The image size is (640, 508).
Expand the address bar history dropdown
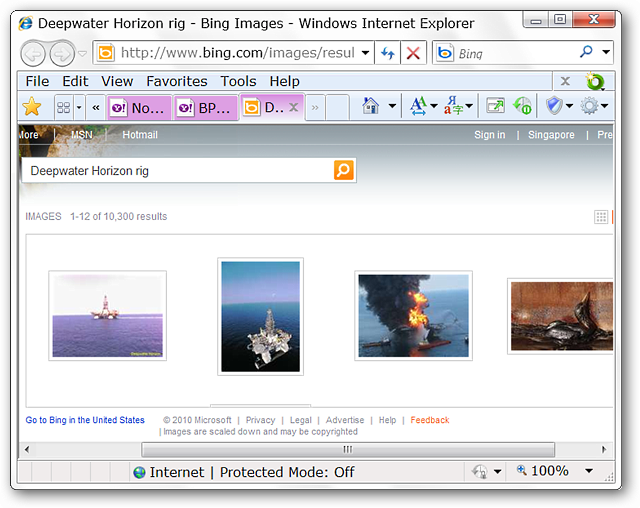pyautogui.click(x=366, y=53)
